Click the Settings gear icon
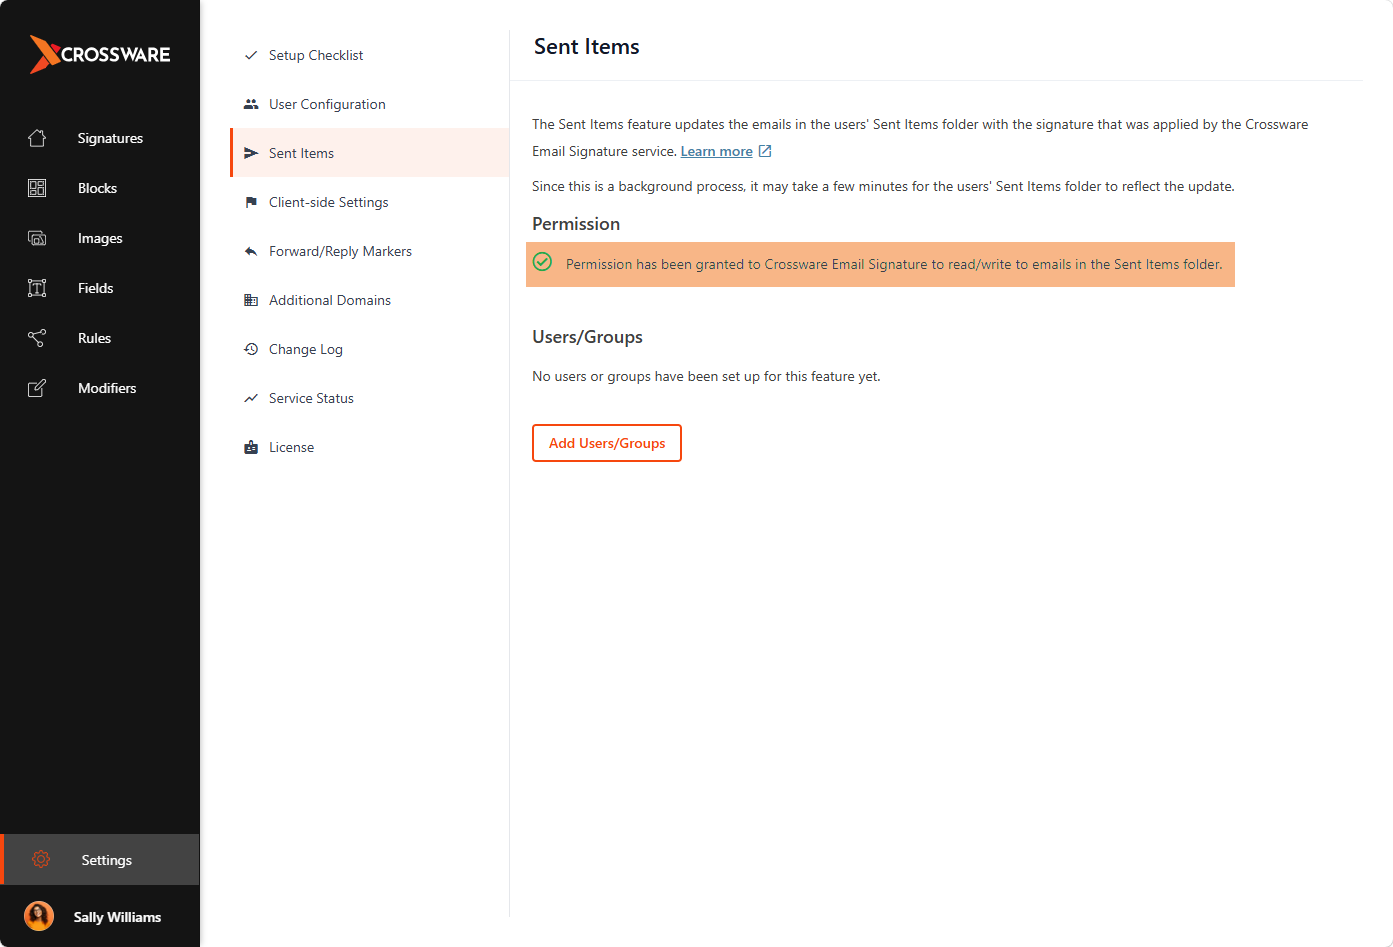Screen dimensions: 1393x947 (x=41, y=859)
